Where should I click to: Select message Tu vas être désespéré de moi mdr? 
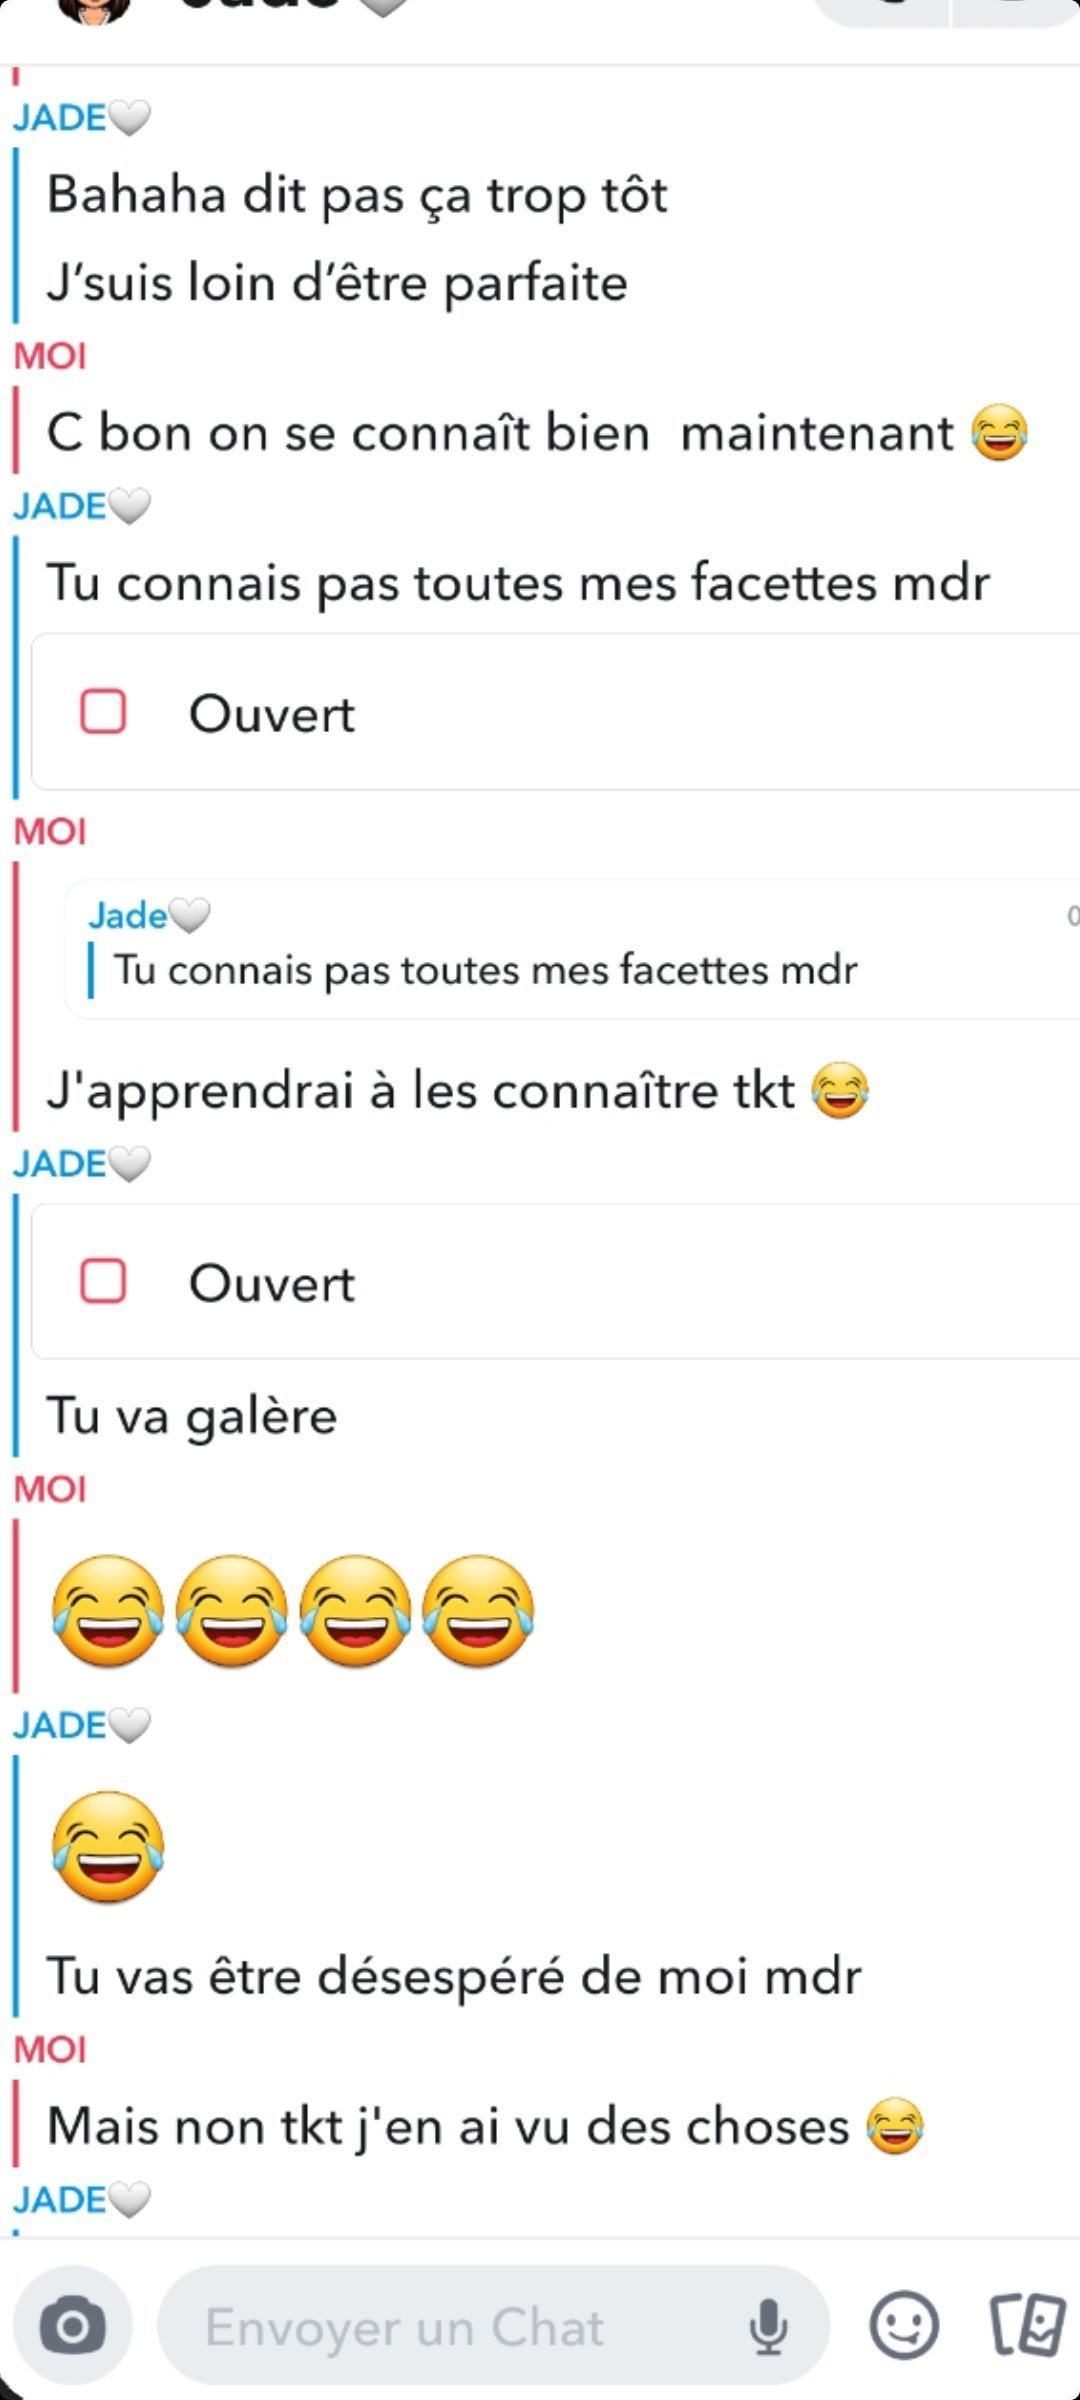tap(454, 1977)
